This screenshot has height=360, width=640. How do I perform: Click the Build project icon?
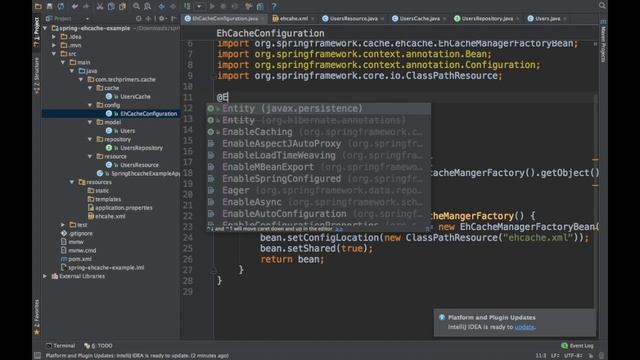[187, 6]
